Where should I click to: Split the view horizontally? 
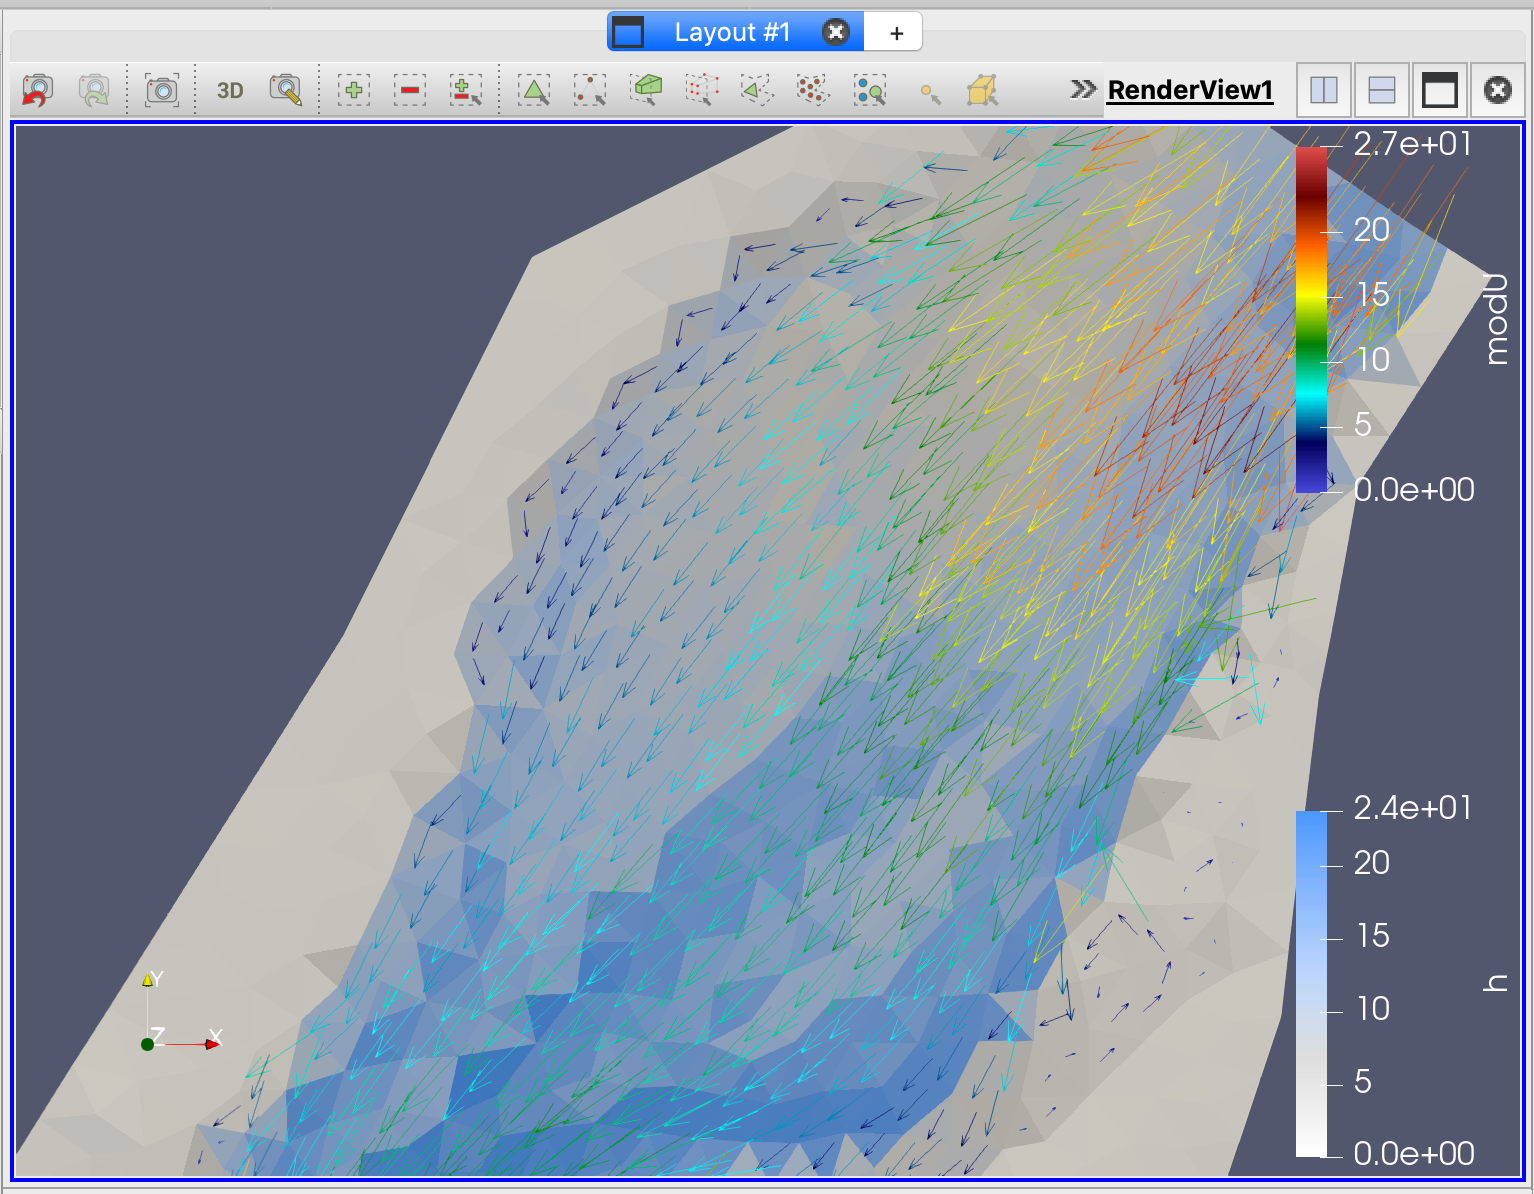point(1324,90)
